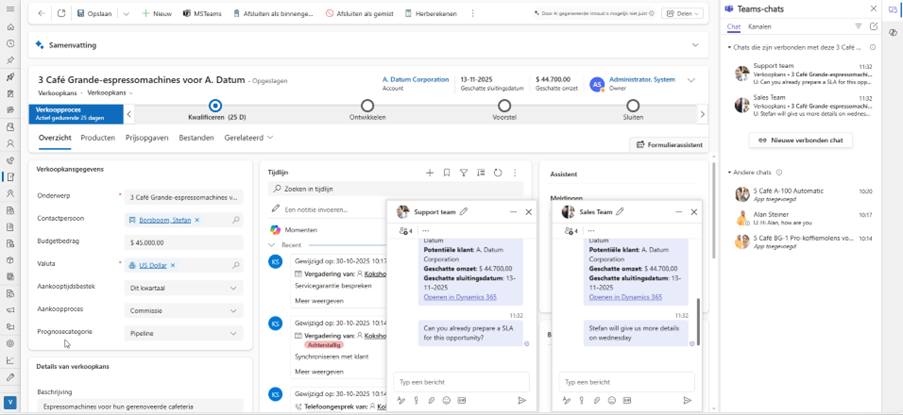
Task: Open more options in Sales Team chat
Action: [x=591, y=230]
